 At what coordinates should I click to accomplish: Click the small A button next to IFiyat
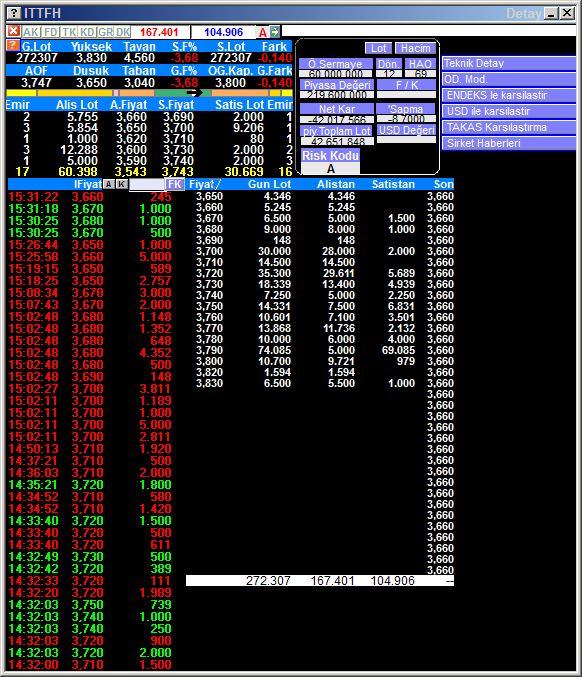[x=109, y=184]
